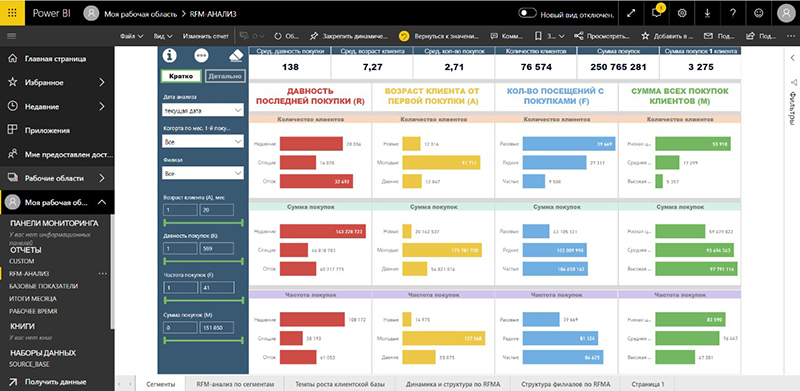
Task: Open the Файл menu
Action: [x=132, y=36]
